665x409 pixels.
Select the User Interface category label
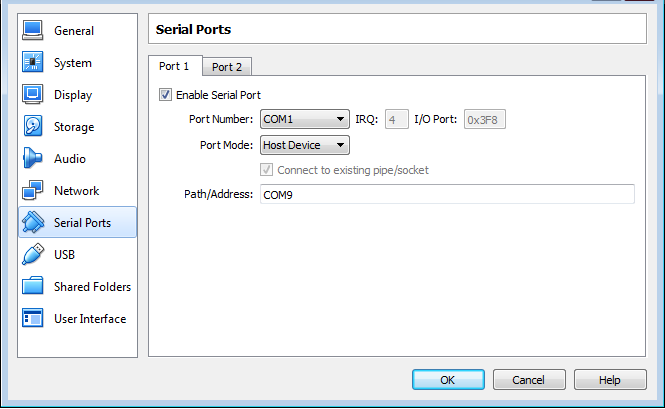point(90,319)
